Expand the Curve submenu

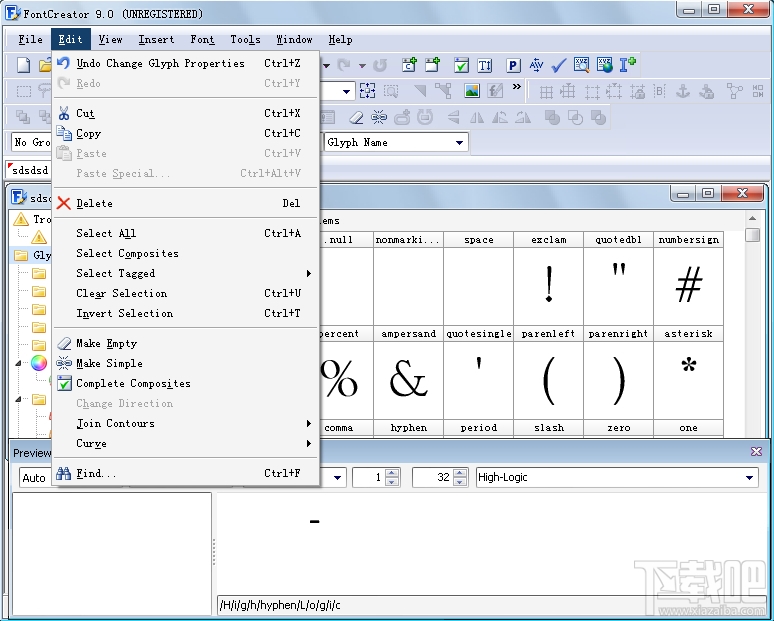pos(186,443)
